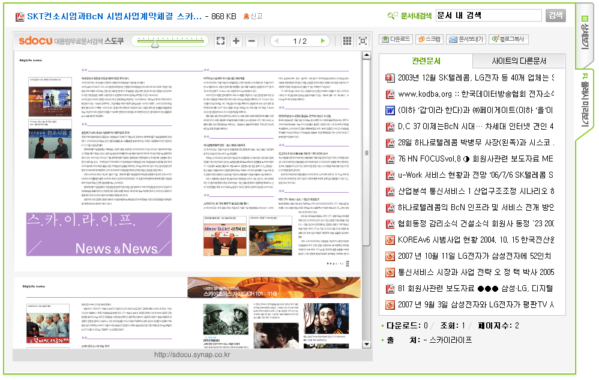Click PDF icon beside 81 회원사관련 row
Viewport: 599px width, 380px height.
(390, 289)
